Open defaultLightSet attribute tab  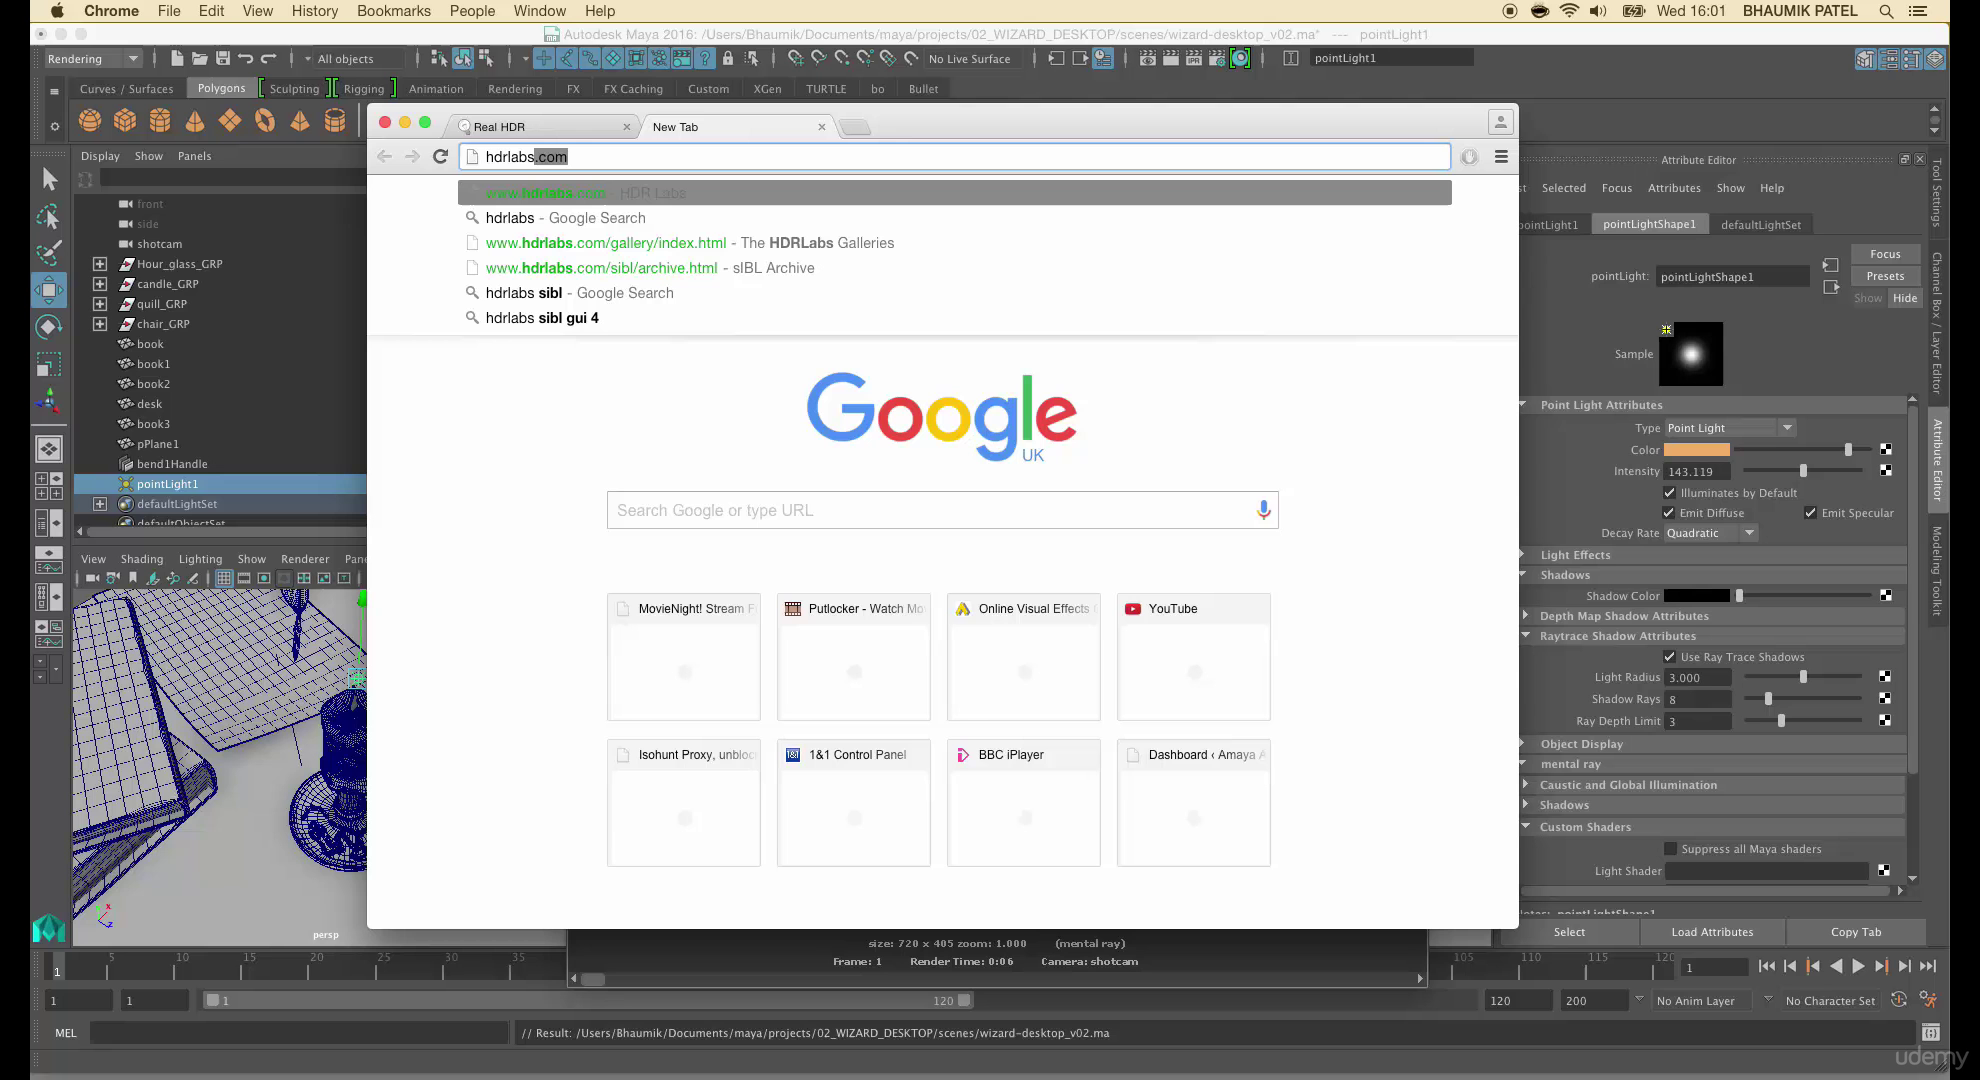tap(1760, 225)
